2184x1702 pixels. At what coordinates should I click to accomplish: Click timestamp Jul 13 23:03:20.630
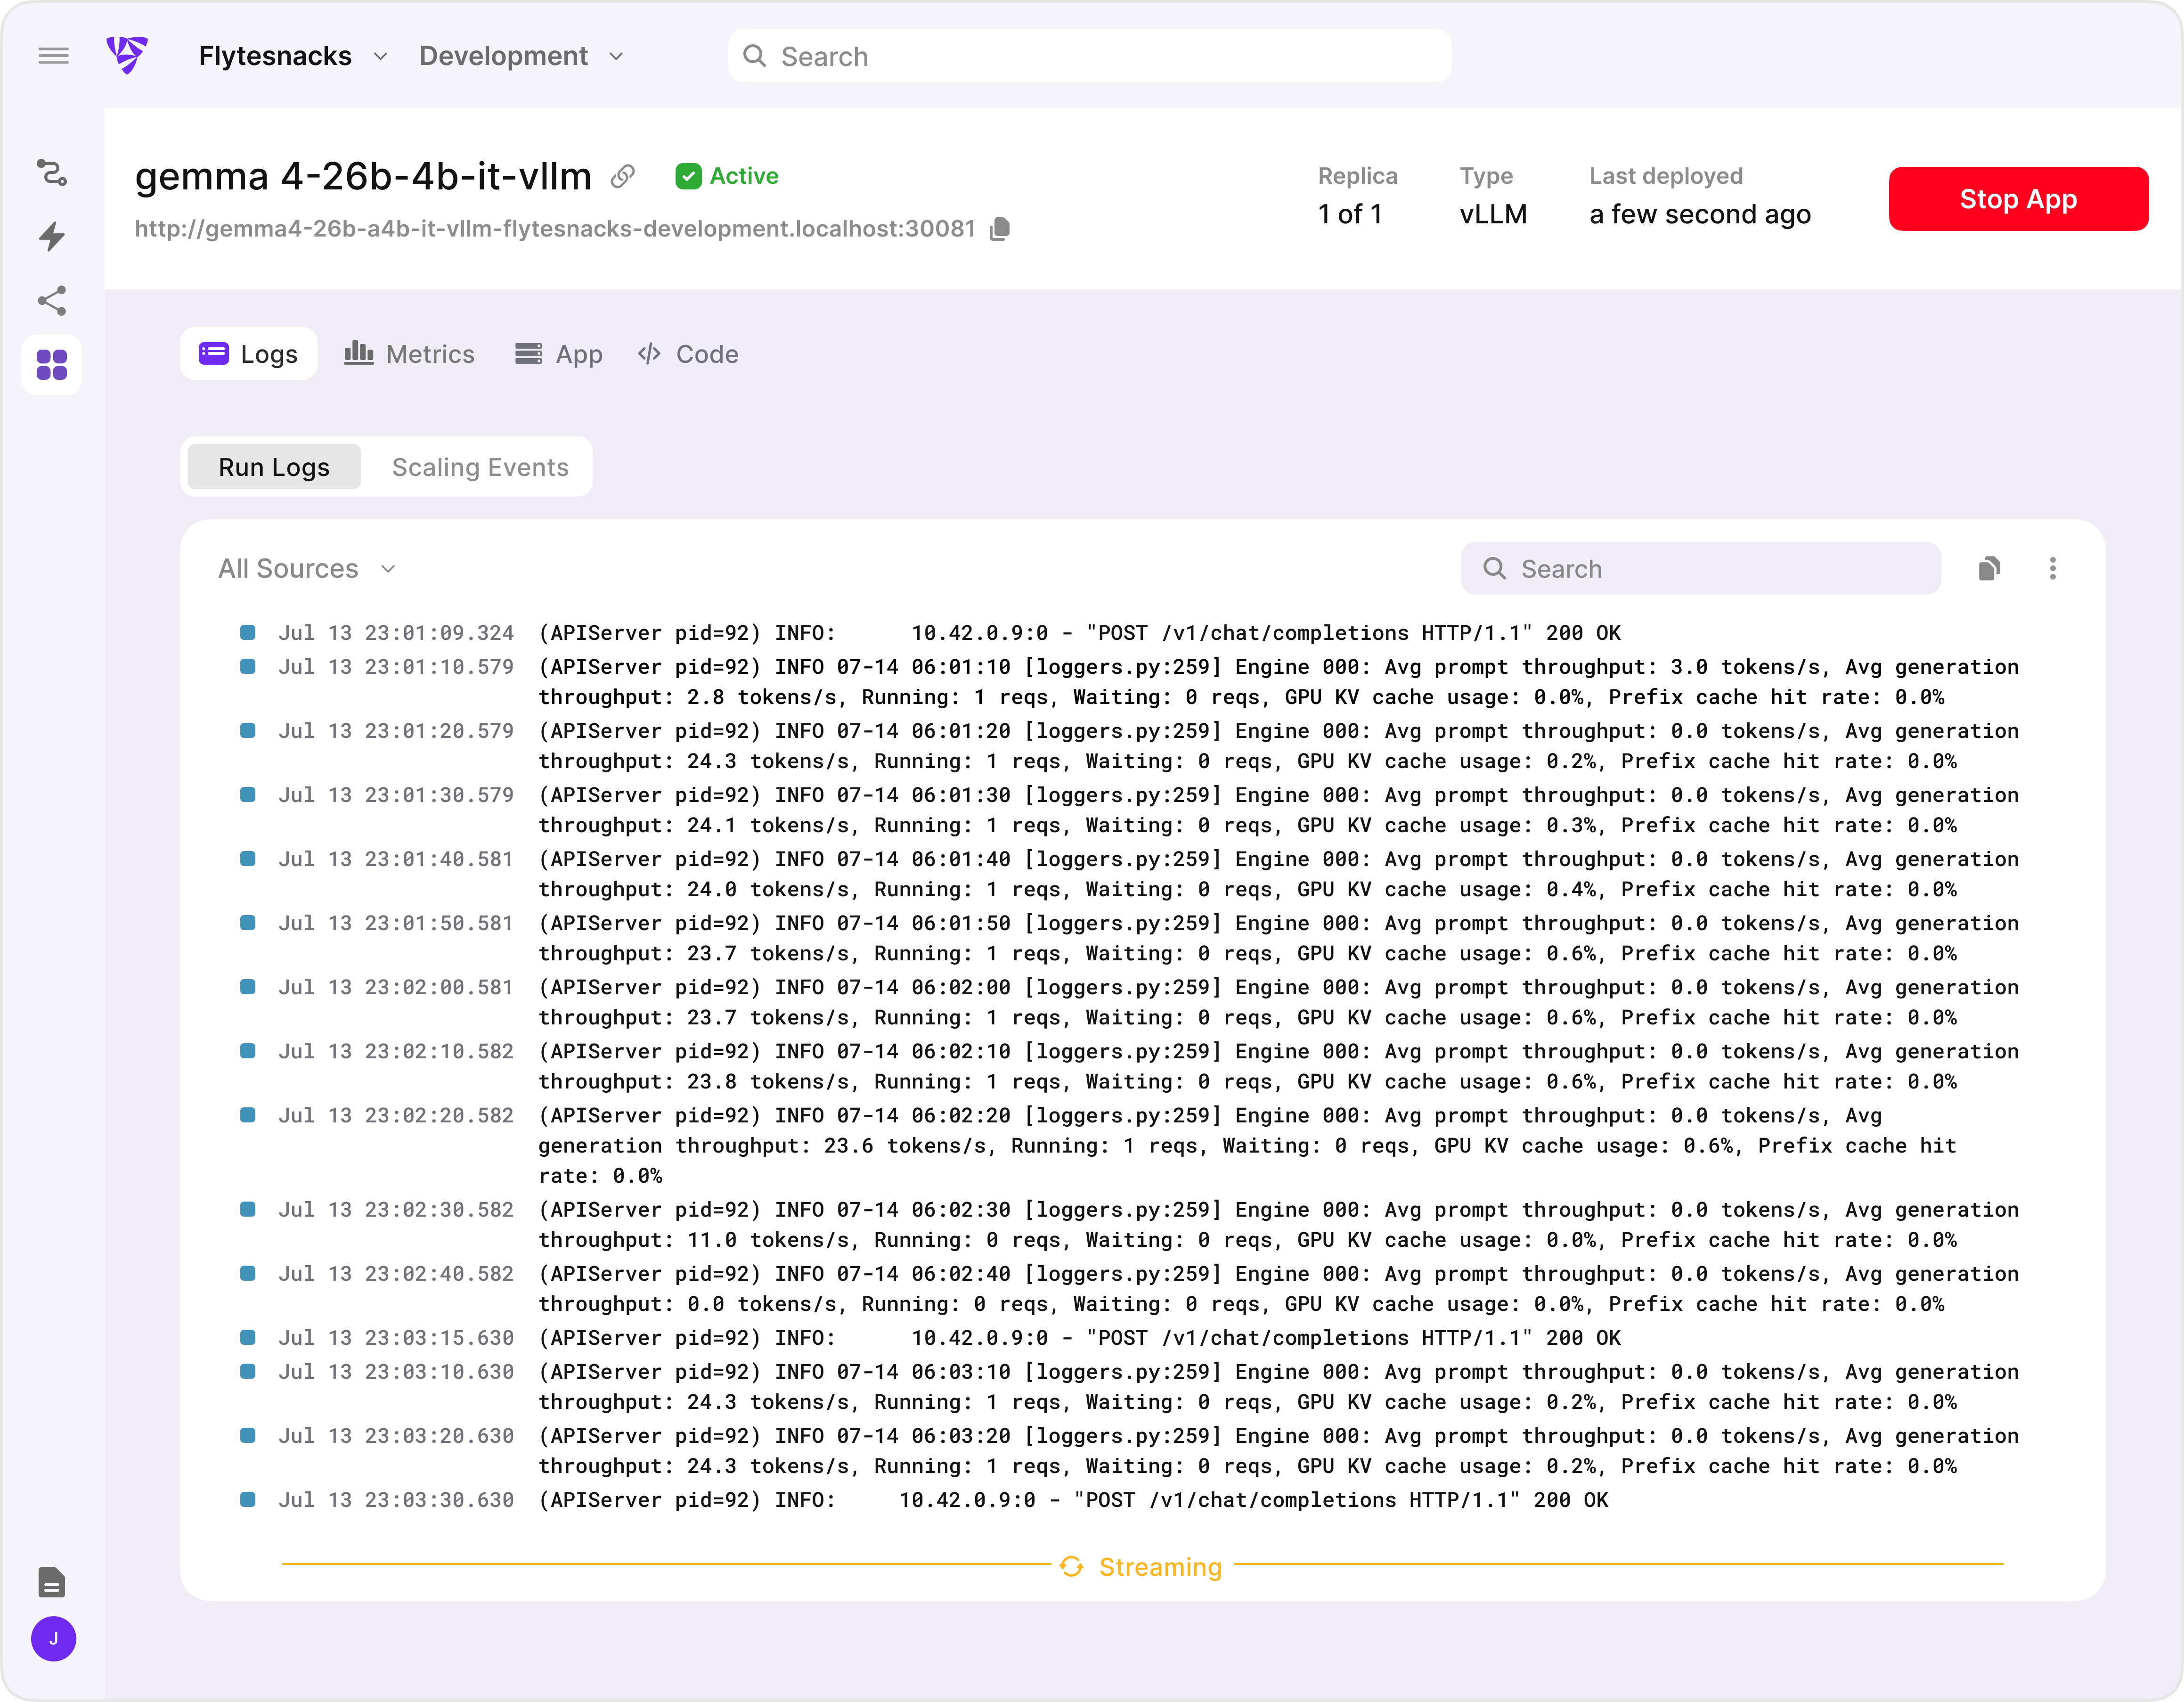click(396, 1435)
